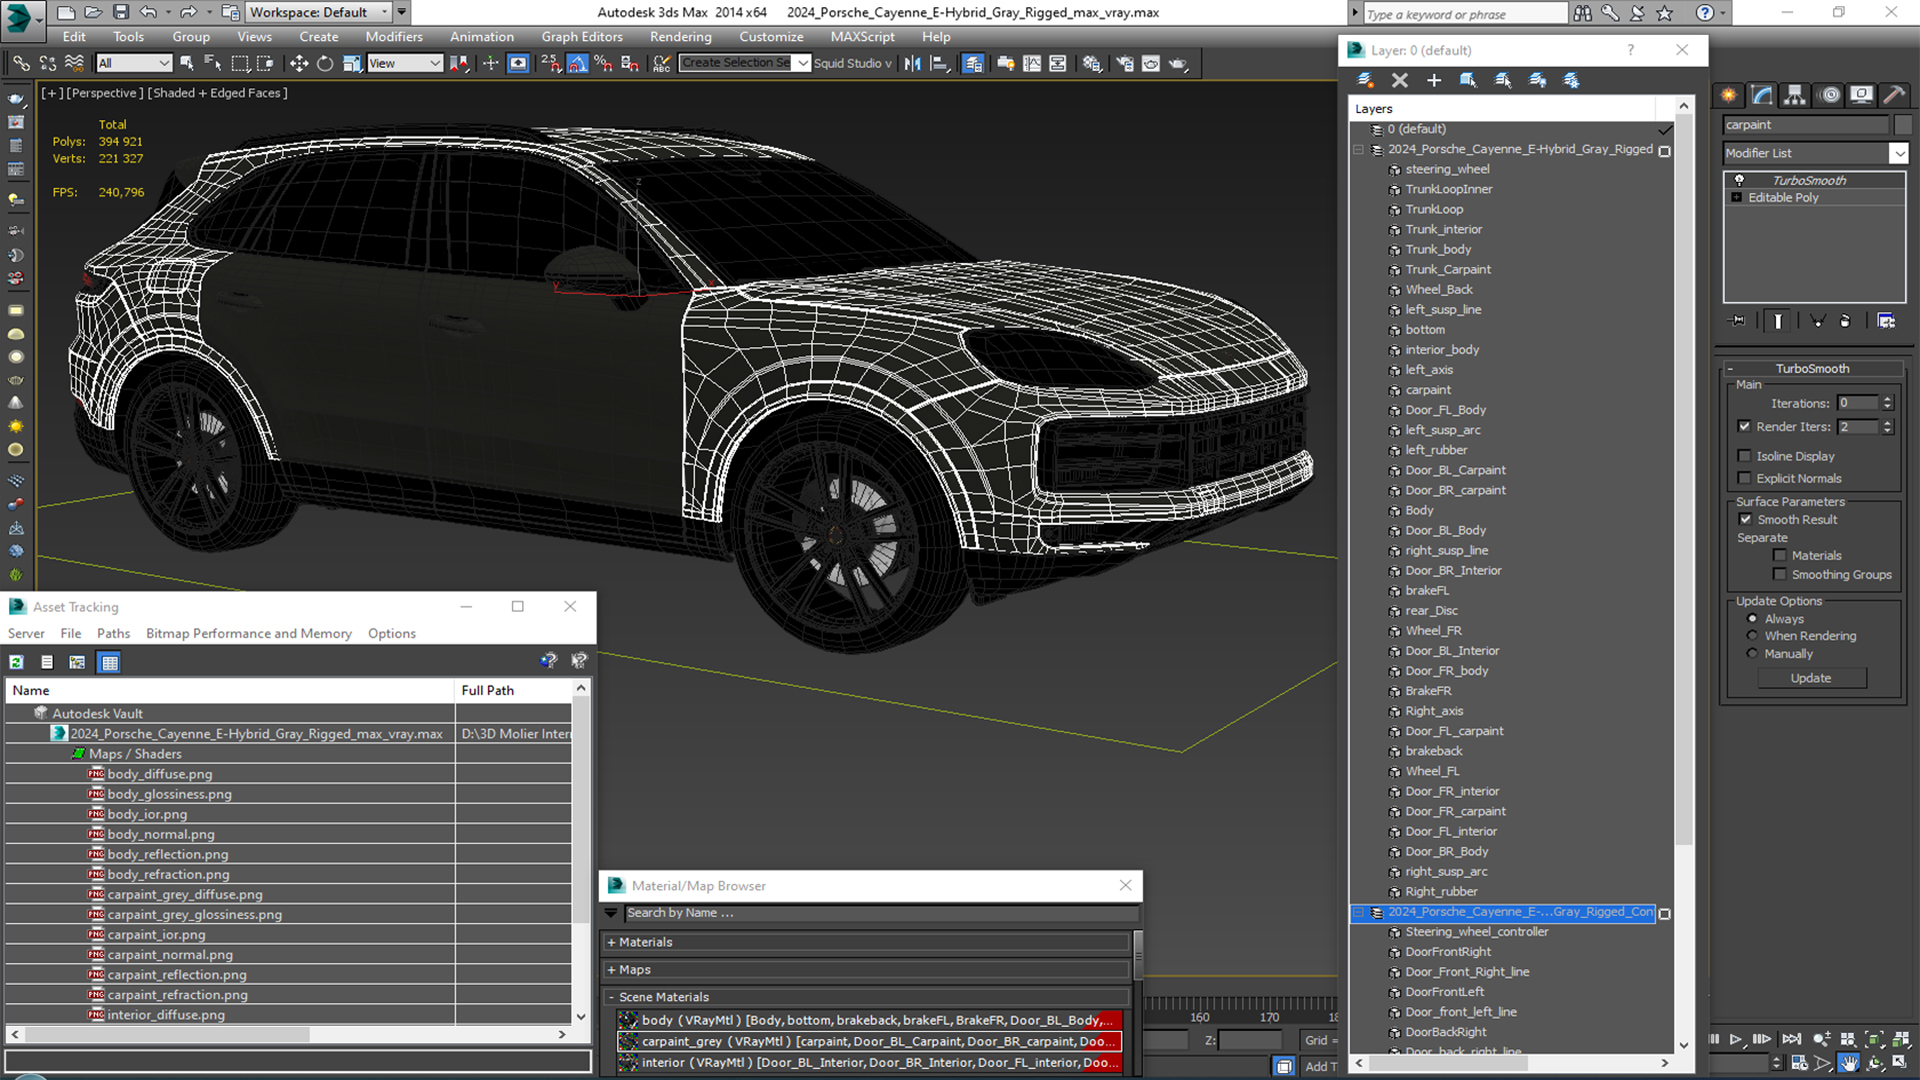Open the Rendering menu
Image resolution: width=1920 pixels, height=1080 pixels.
pyautogui.click(x=680, y=37)
